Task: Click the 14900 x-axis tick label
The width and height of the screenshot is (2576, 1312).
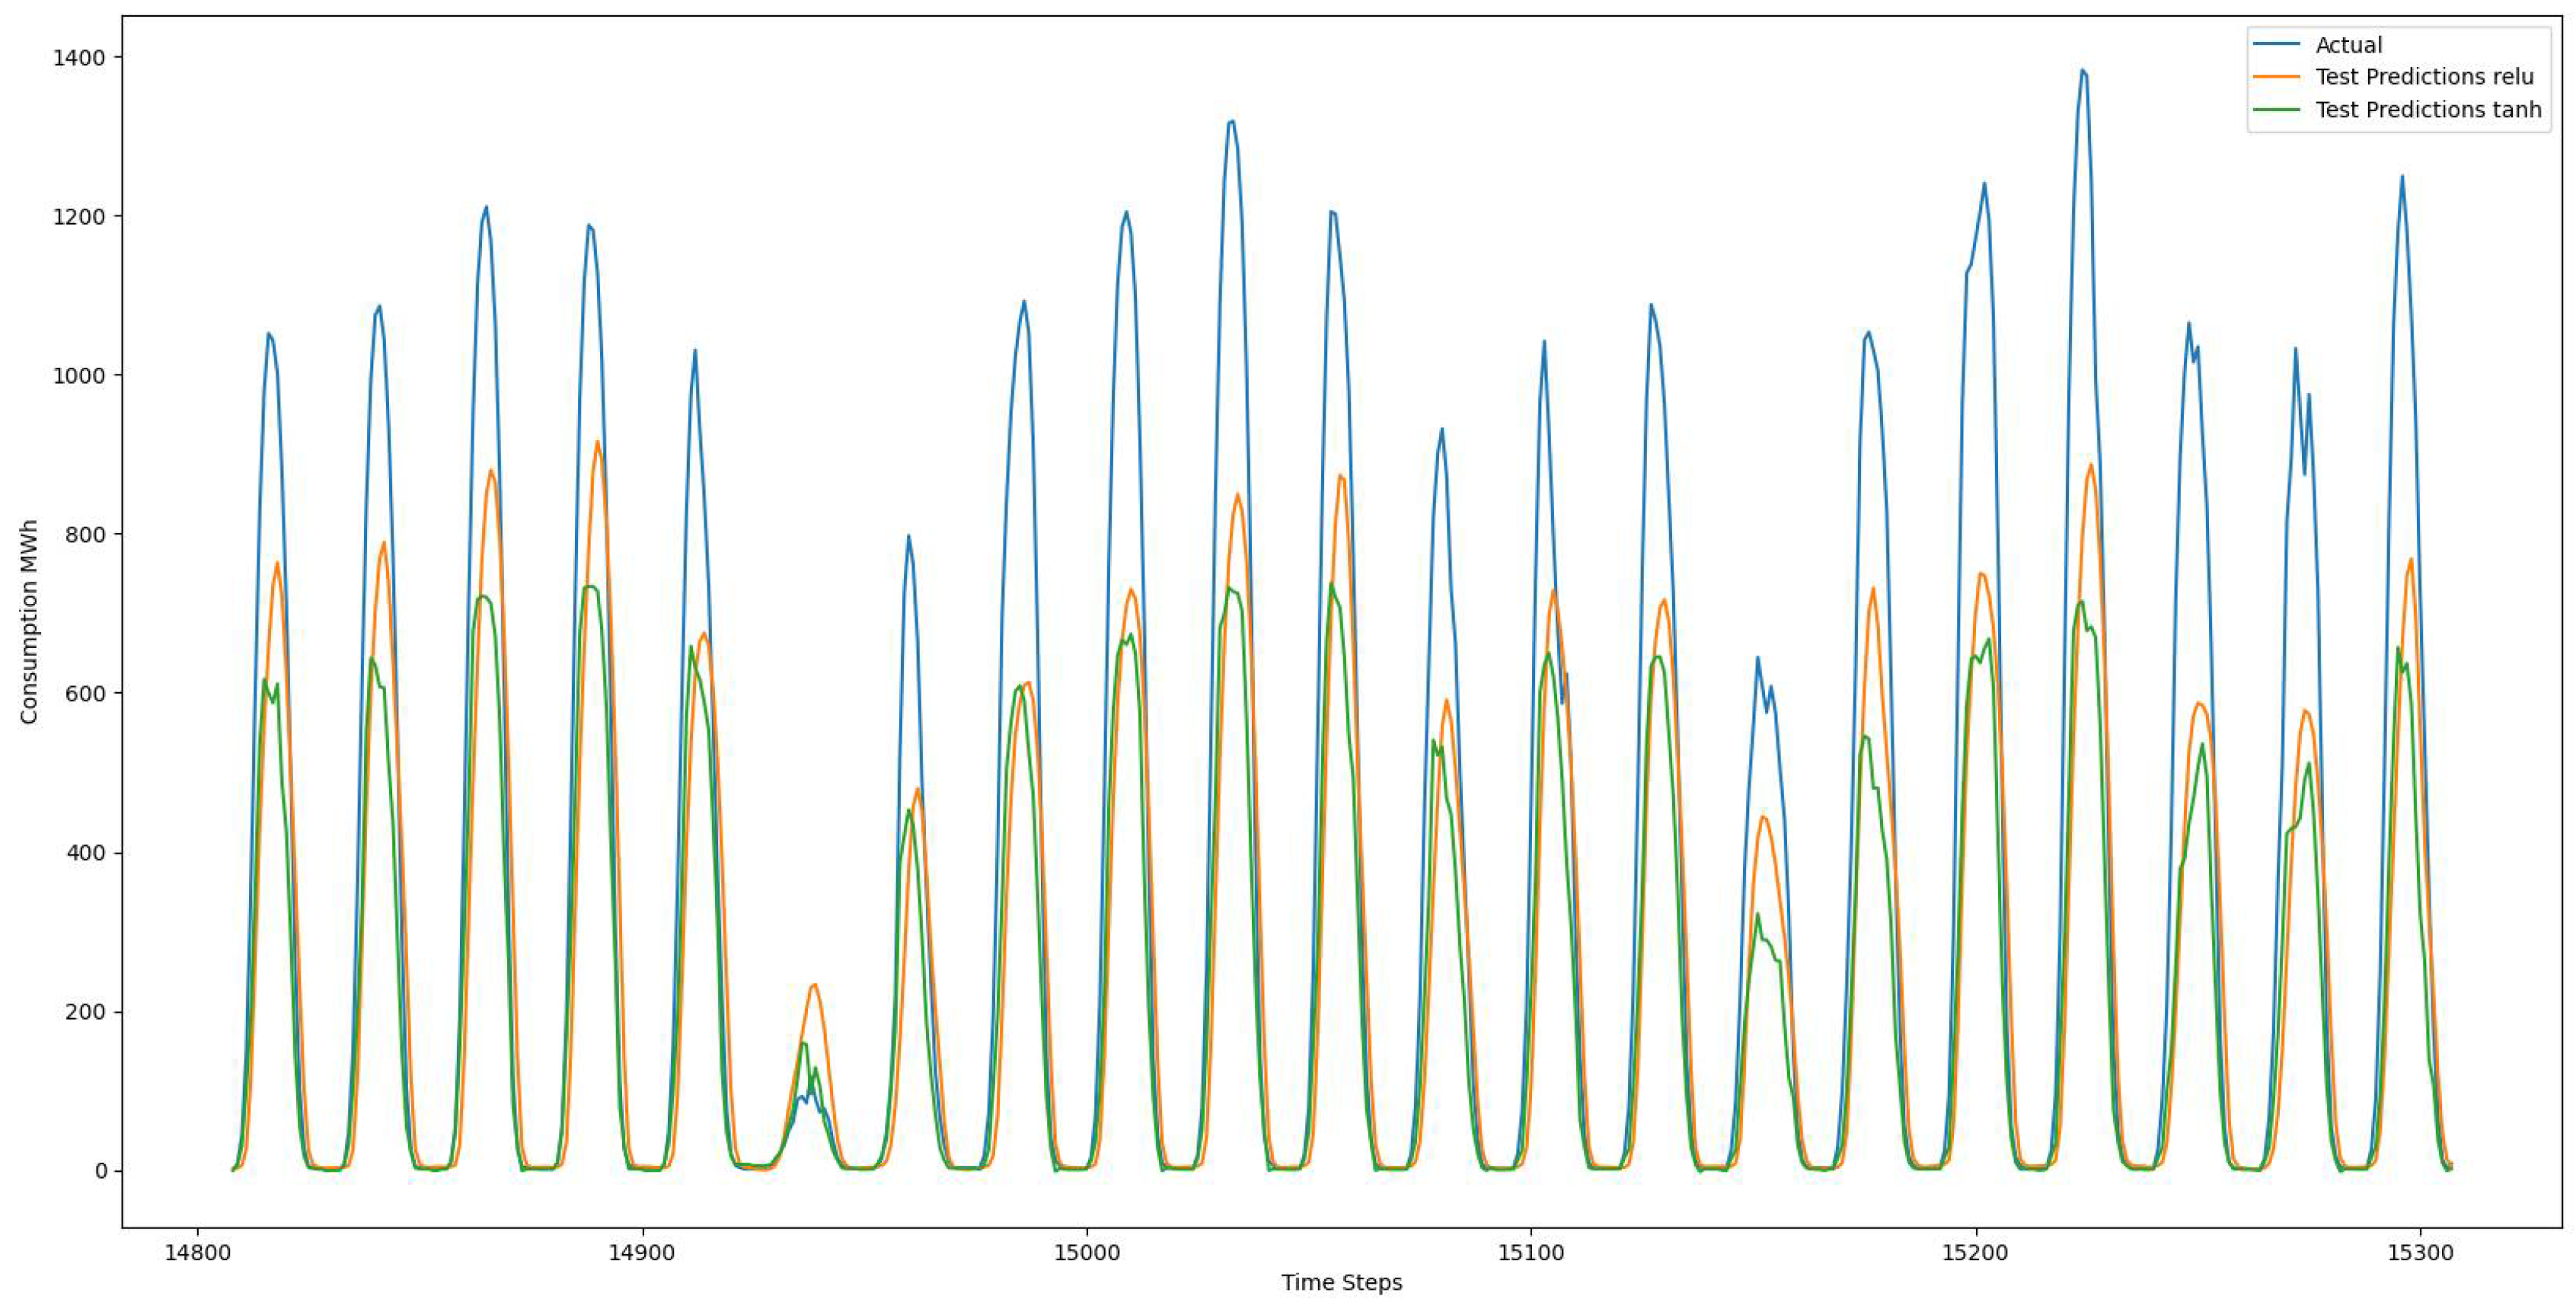Action: click(x=641, y=1252)
